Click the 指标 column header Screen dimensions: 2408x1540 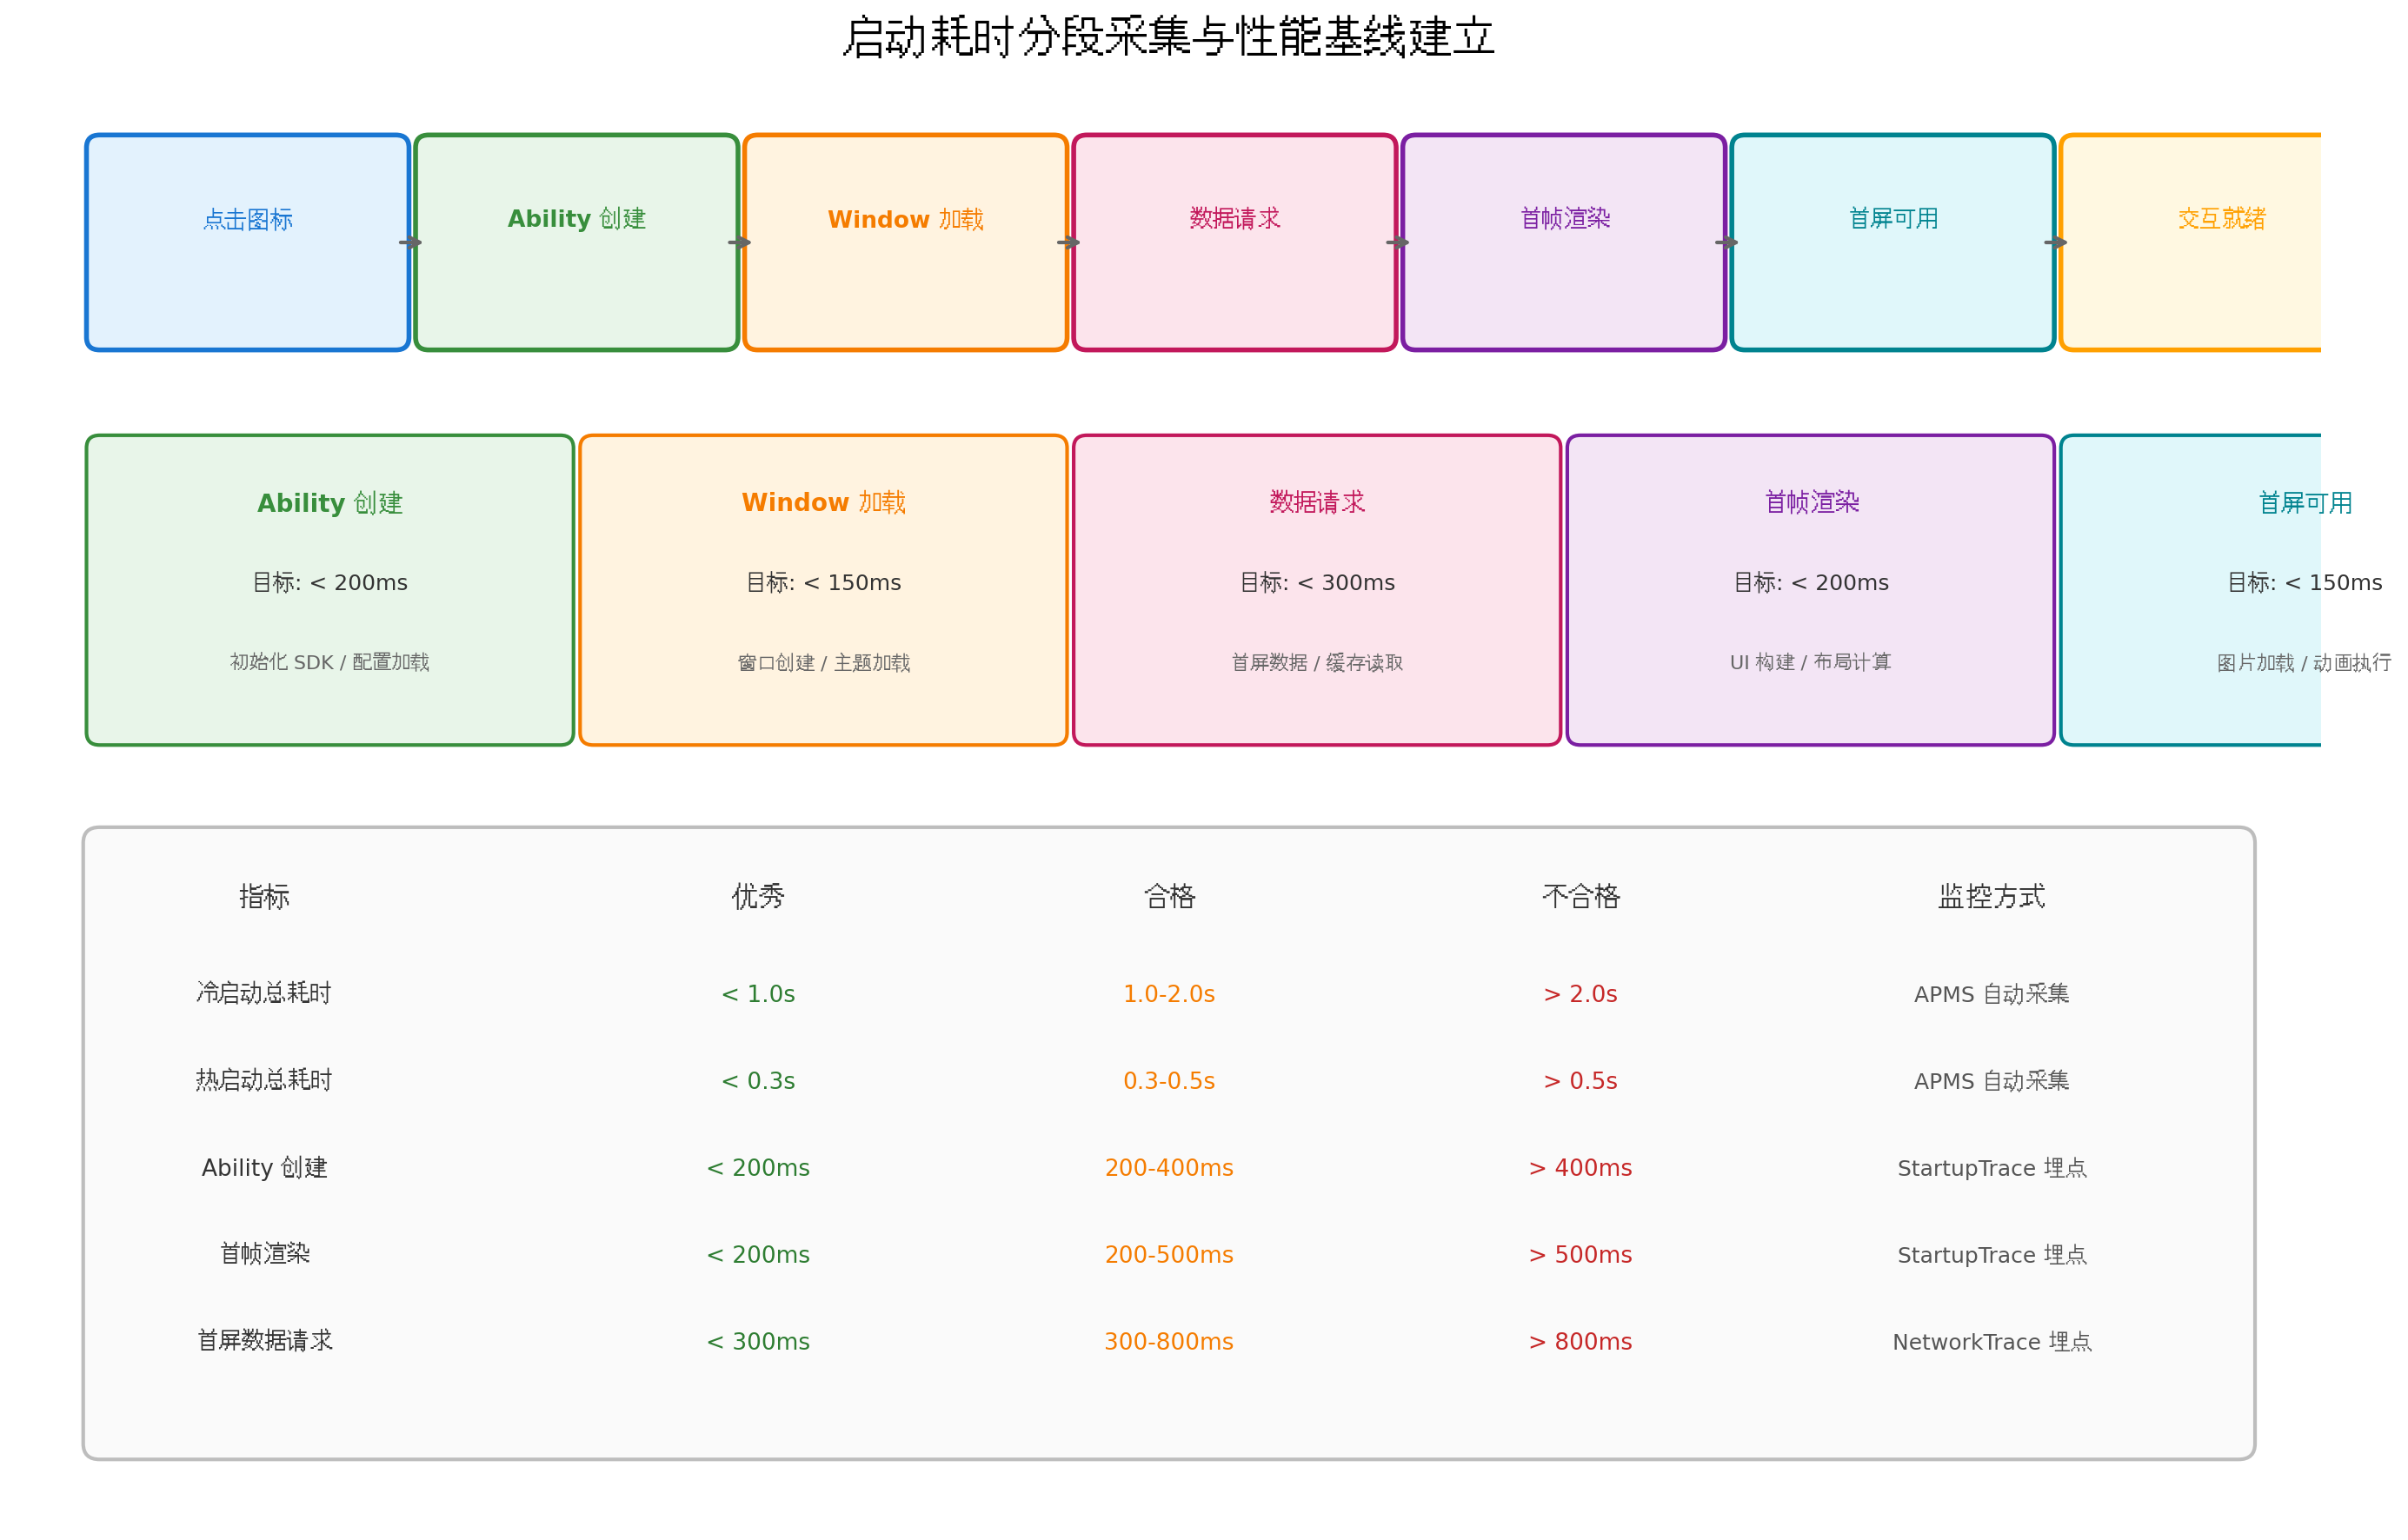coord(264,896)
